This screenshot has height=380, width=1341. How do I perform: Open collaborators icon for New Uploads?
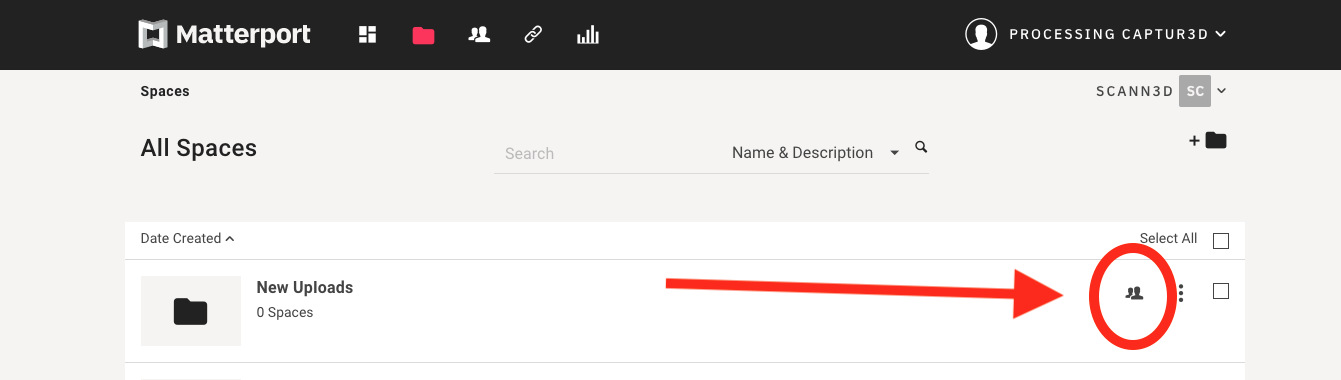[1133, 293]
